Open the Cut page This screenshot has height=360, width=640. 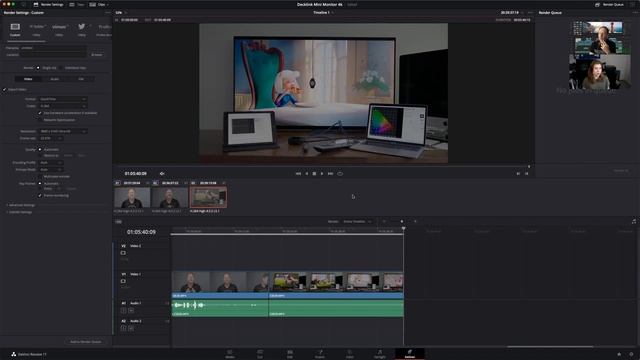260,353
